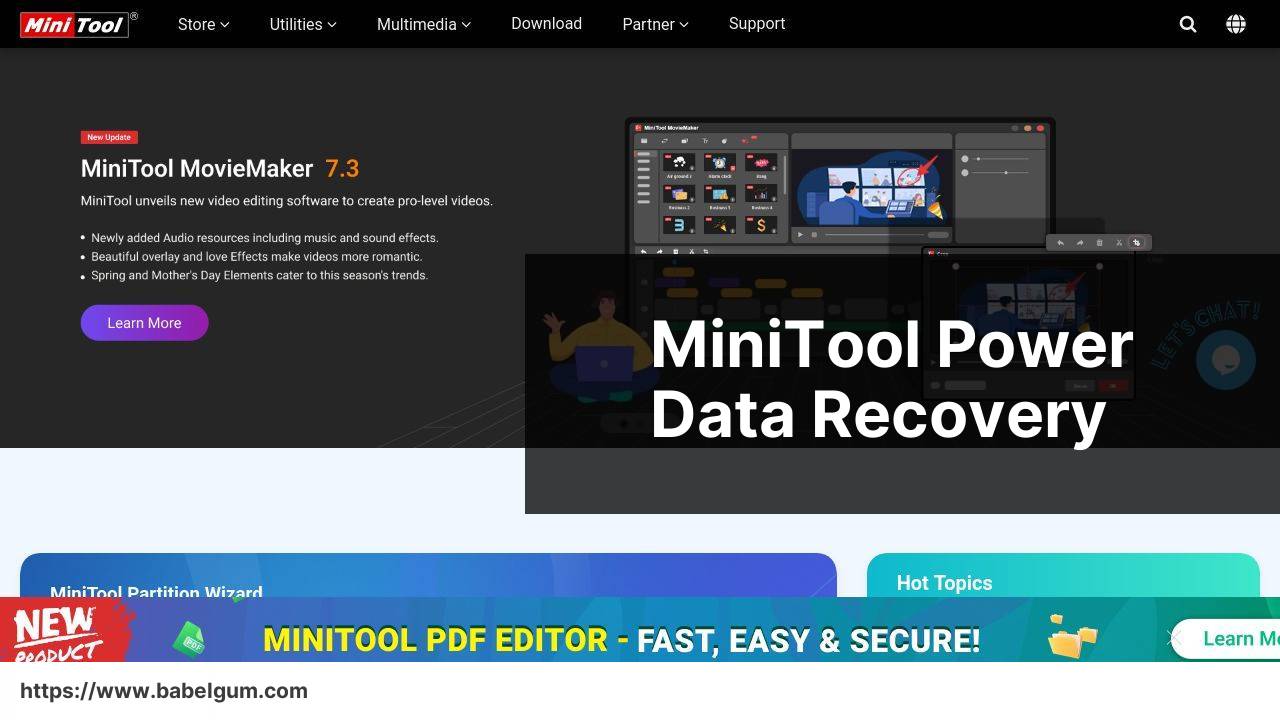
Task: Click the MiniTool MovieMaker 7.3 heading
Action: [x=220, y=169]
